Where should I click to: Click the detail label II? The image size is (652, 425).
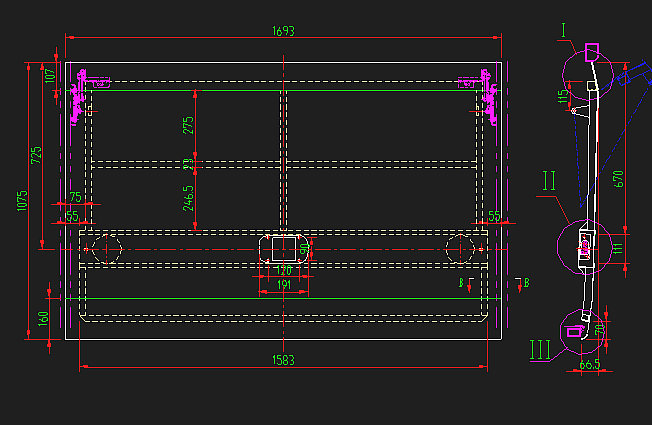(x=549, y=180)
